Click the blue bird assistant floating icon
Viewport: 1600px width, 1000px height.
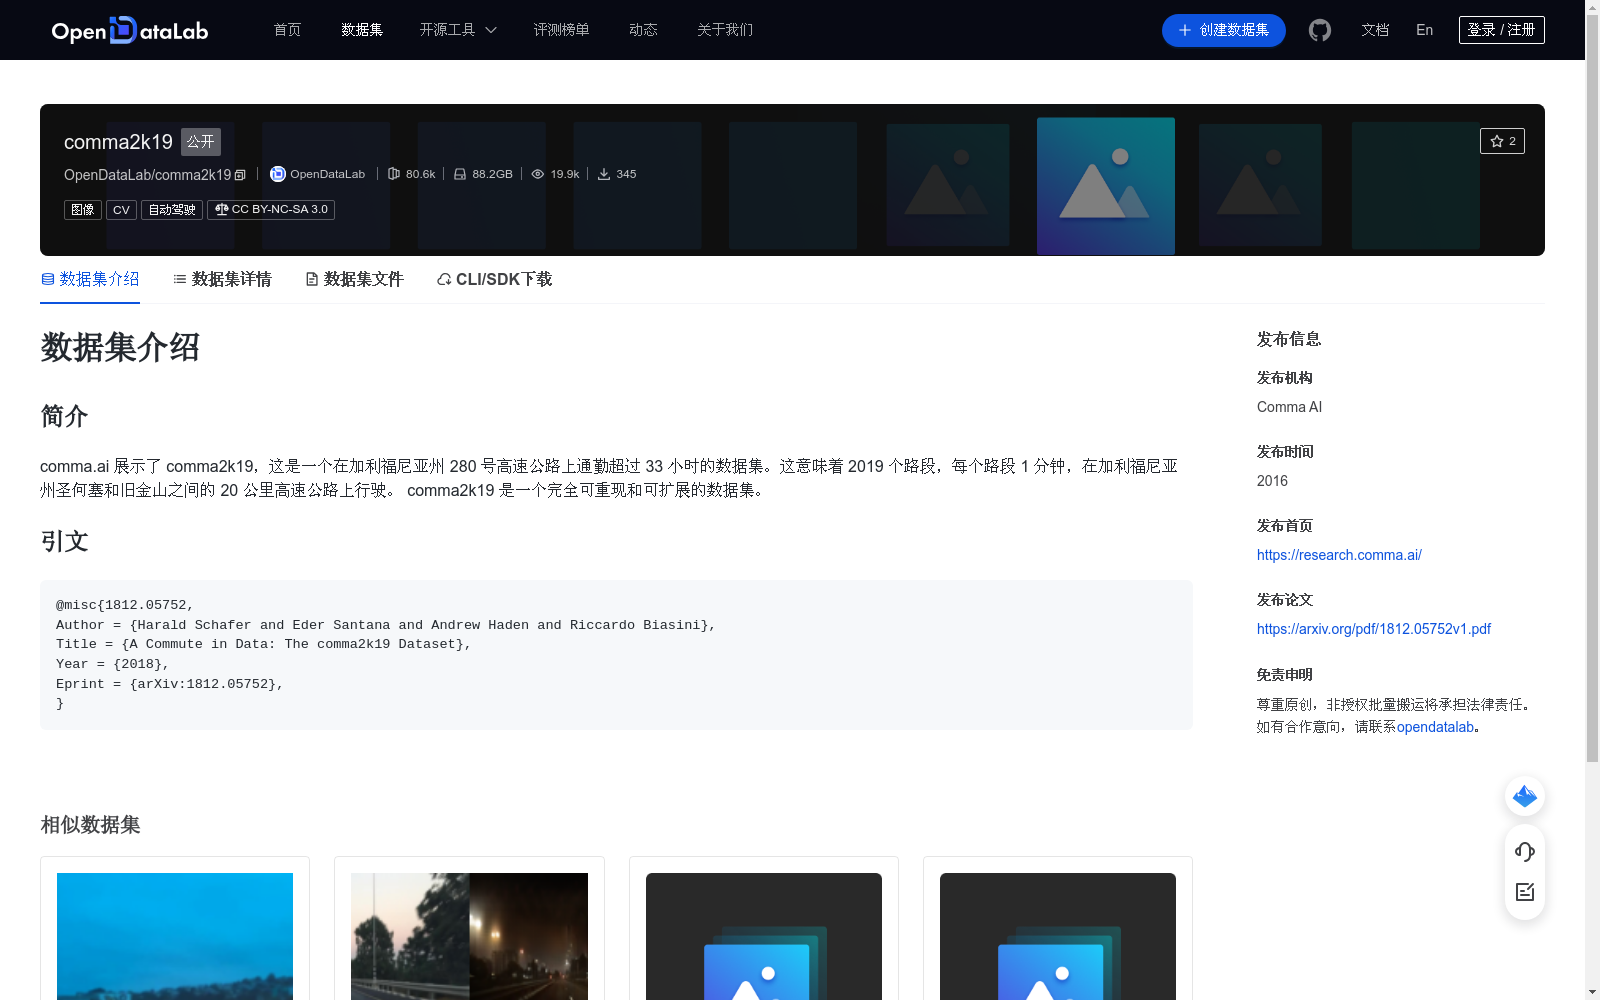click(1525, 796)
